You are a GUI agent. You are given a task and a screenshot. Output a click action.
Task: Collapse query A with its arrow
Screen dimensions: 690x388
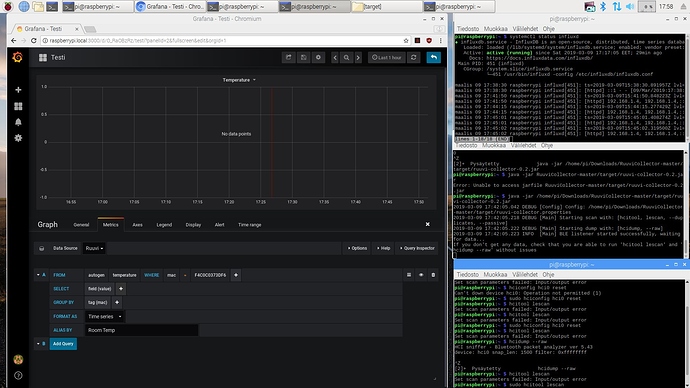(x=38, y=275)
